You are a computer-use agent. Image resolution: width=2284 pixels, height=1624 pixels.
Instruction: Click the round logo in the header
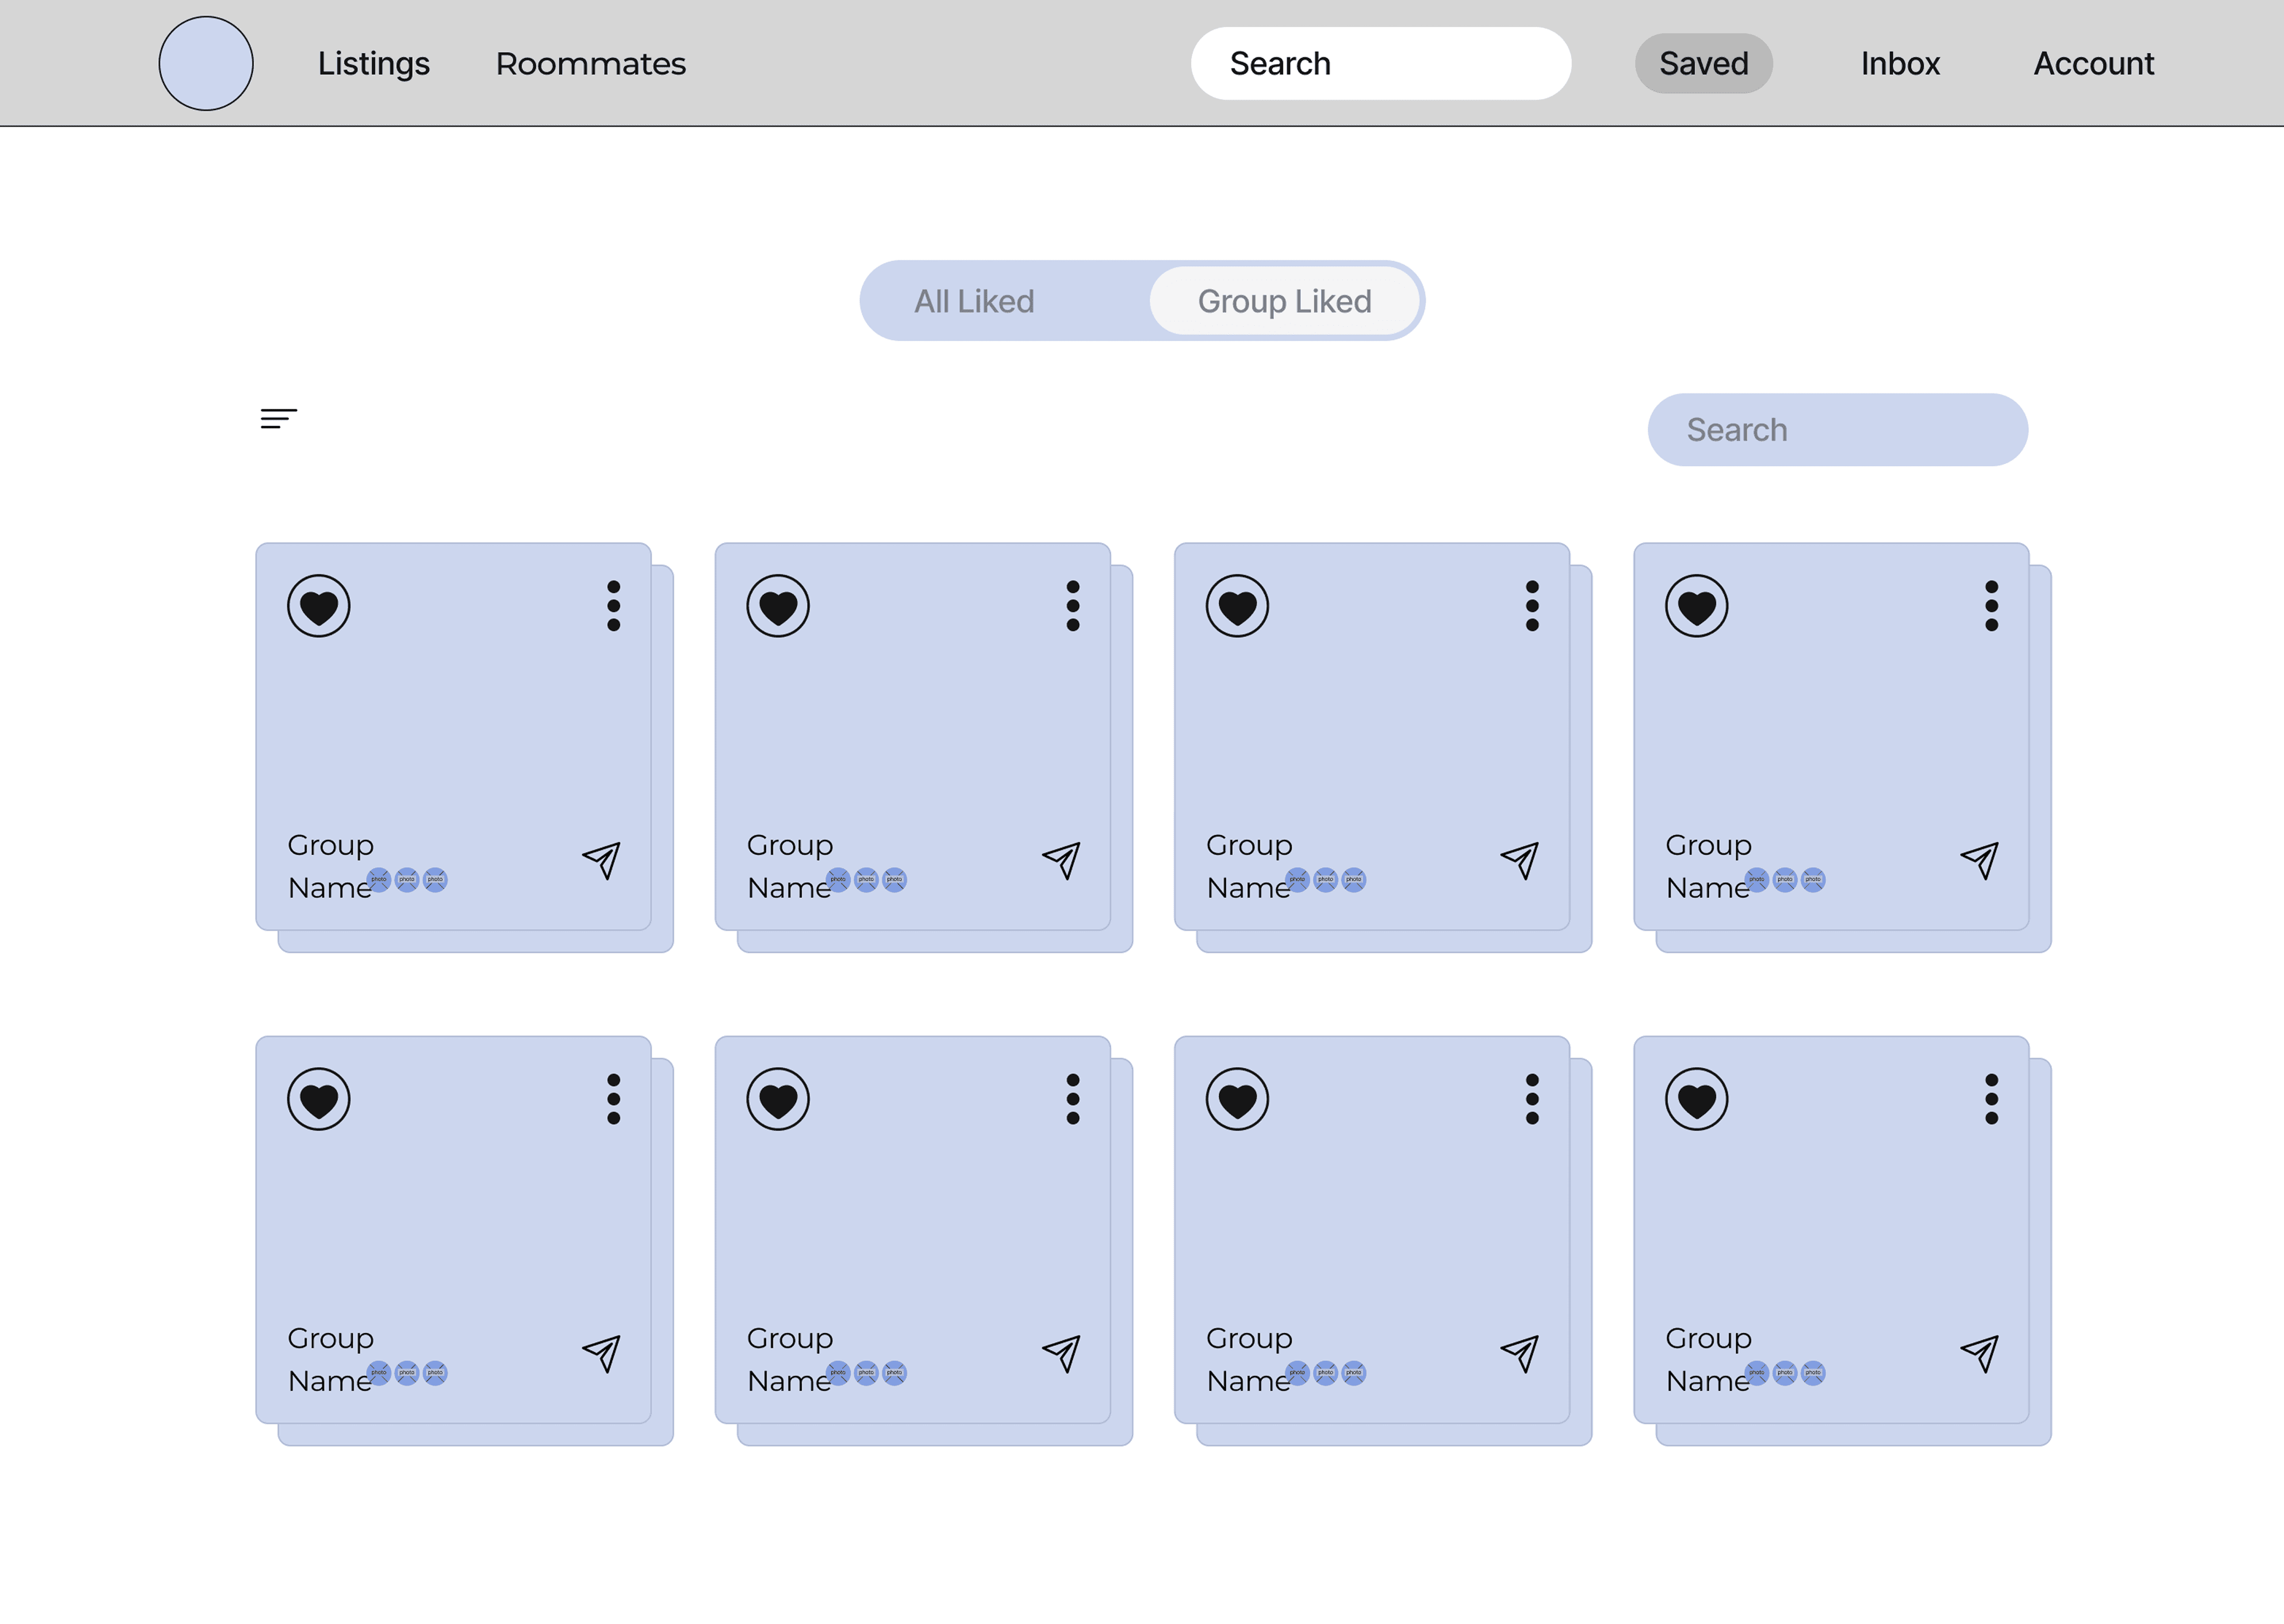pos(206,63)
